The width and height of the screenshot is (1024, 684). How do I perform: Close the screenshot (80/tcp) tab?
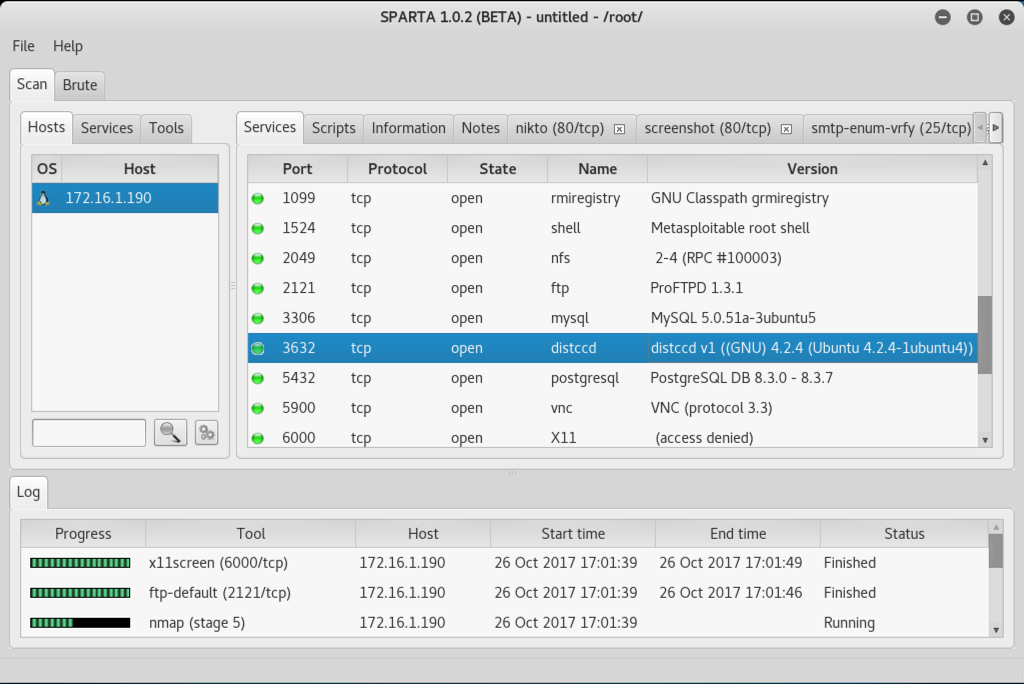click(786, 129)
